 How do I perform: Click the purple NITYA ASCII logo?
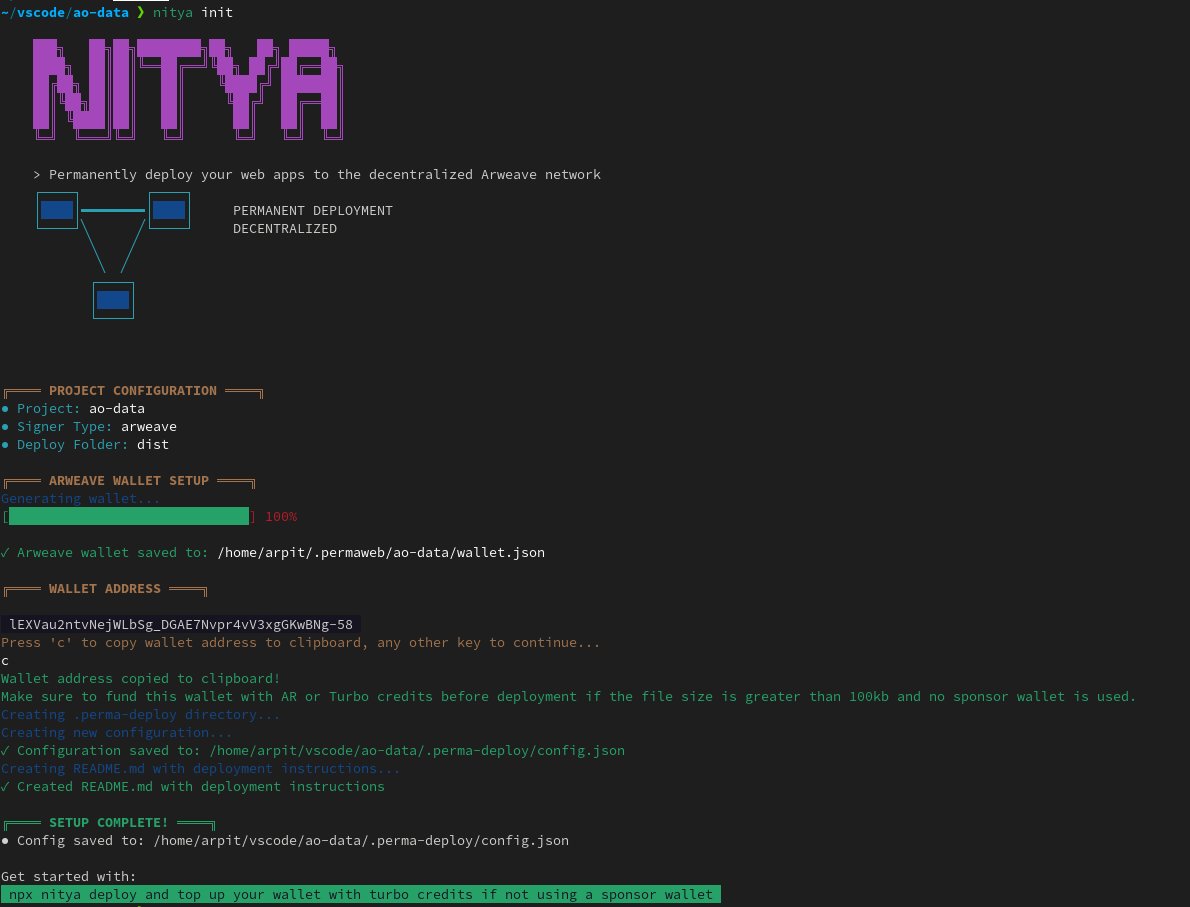(188, 90)
